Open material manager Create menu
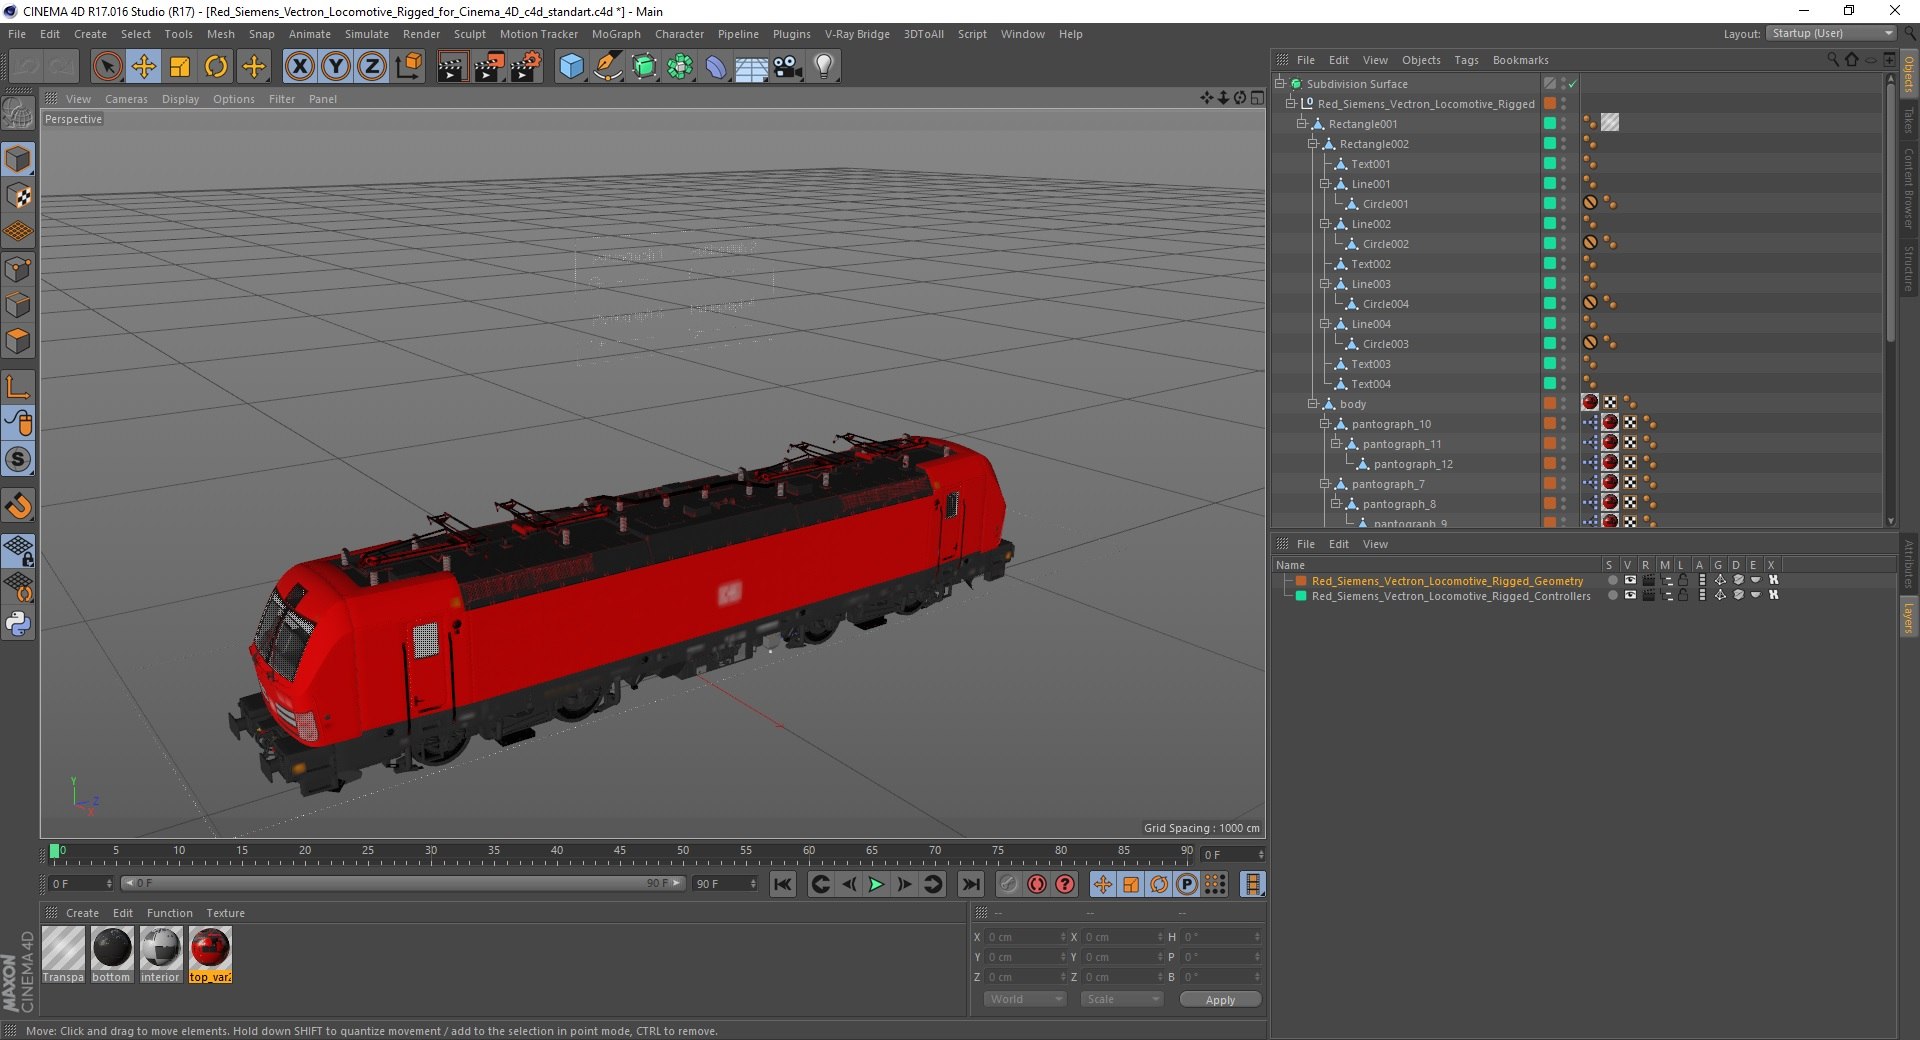The image size is (1920, 1040). point(82,913)
